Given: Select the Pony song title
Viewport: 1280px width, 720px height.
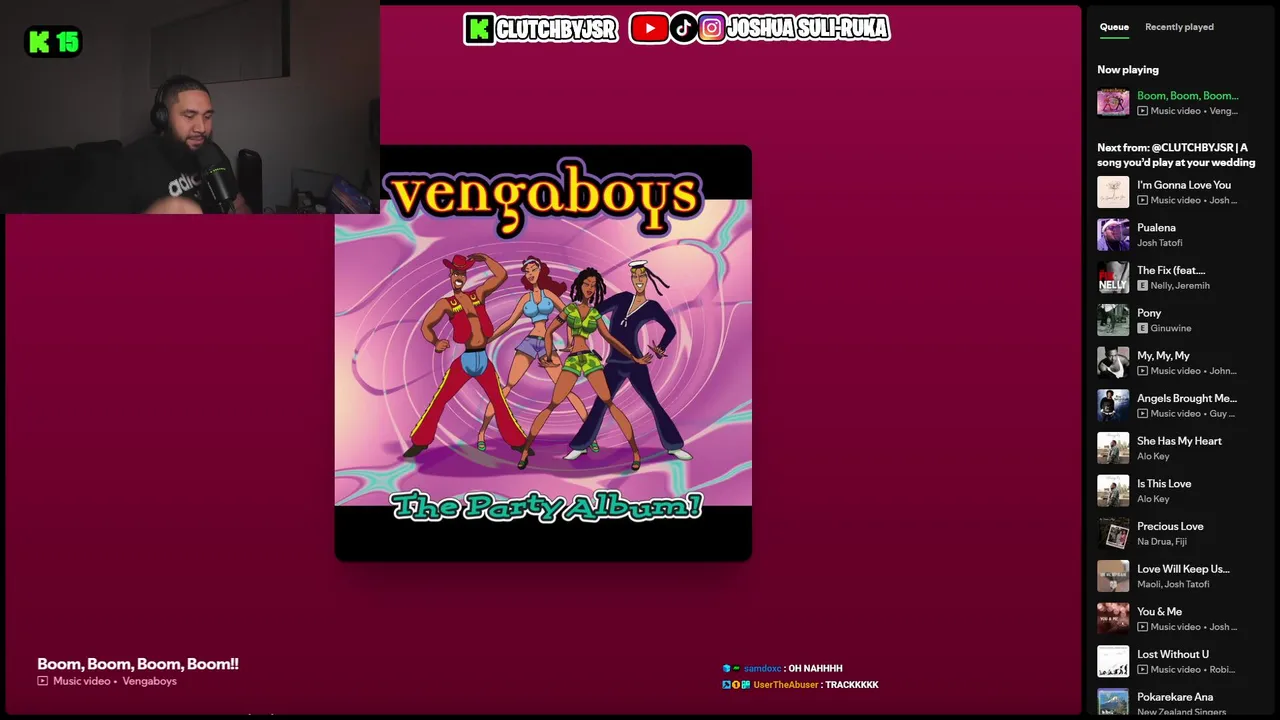Looking at the screenshot, I should (1149, 313).
